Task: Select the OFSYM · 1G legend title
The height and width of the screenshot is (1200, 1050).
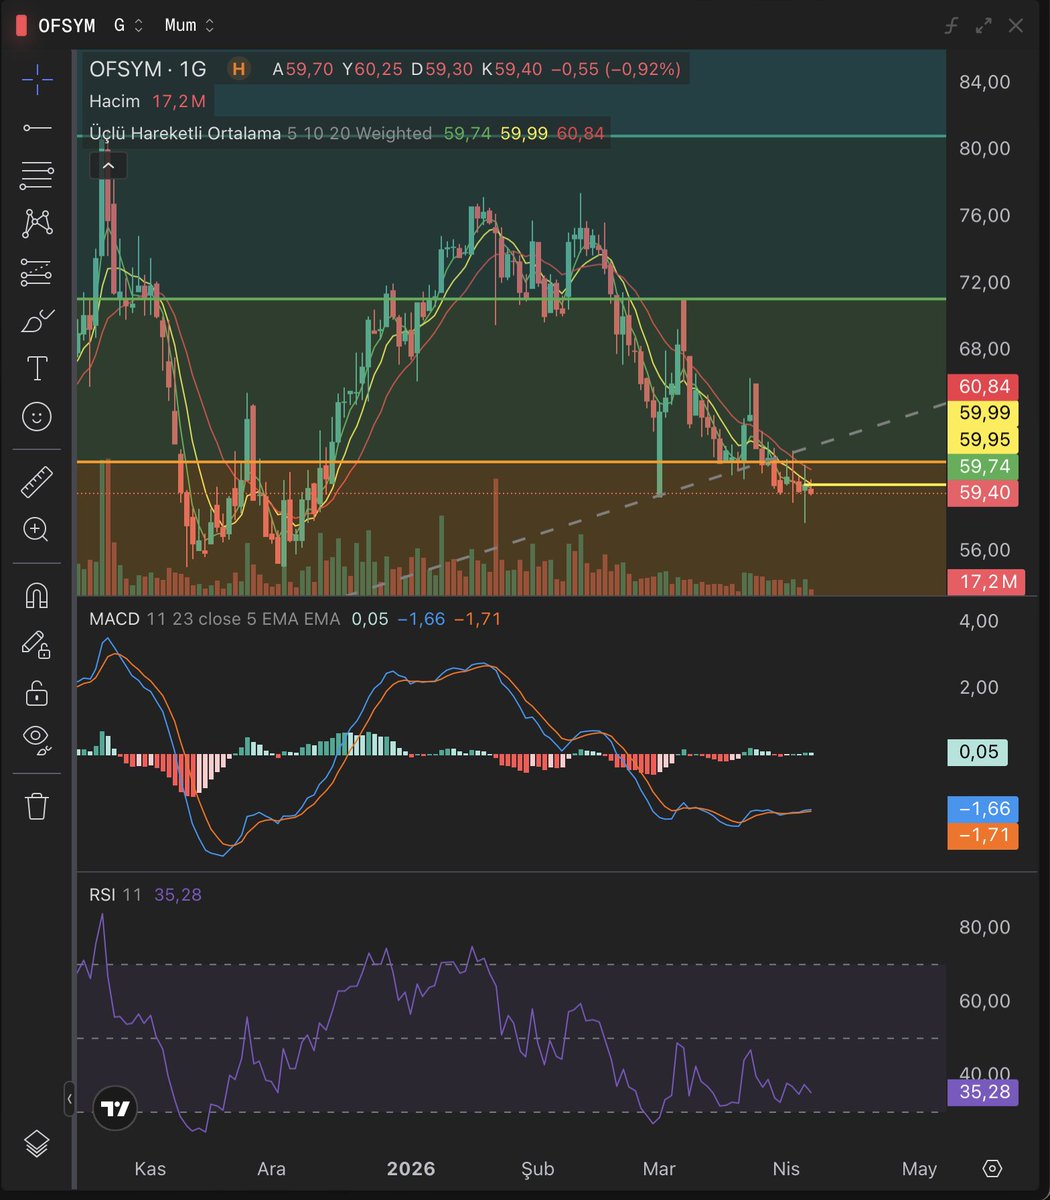Action: (147, 69)
